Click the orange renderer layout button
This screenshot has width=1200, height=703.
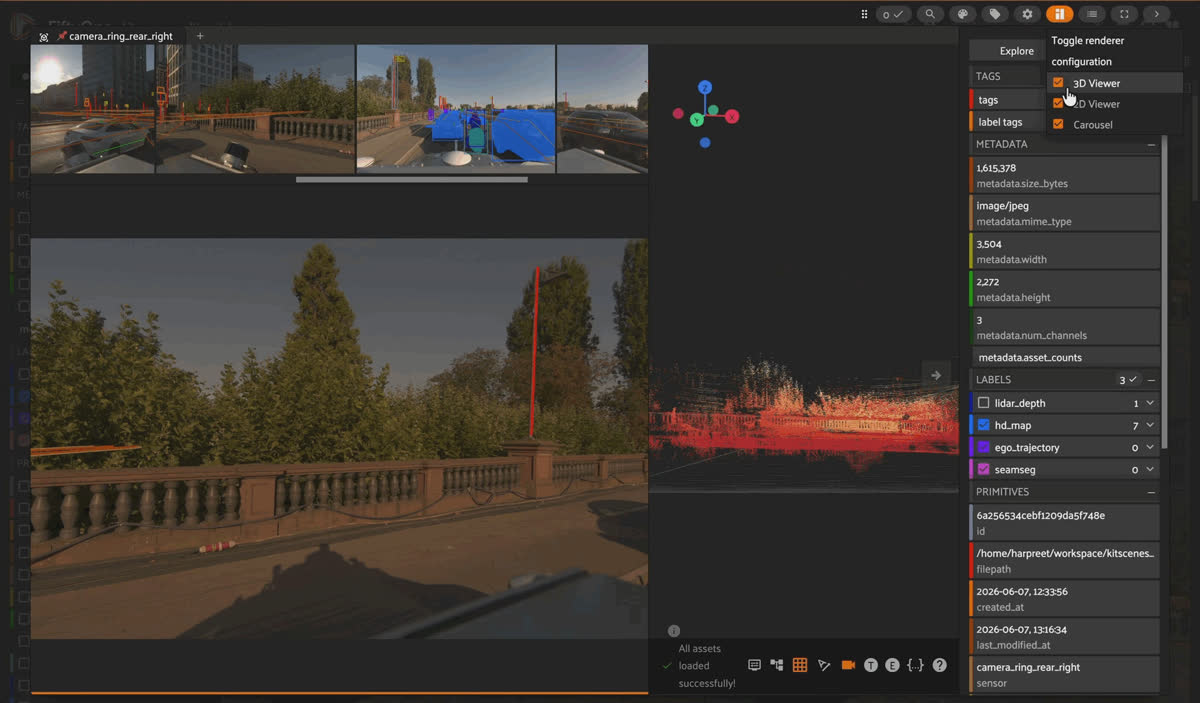[1059, 14]
